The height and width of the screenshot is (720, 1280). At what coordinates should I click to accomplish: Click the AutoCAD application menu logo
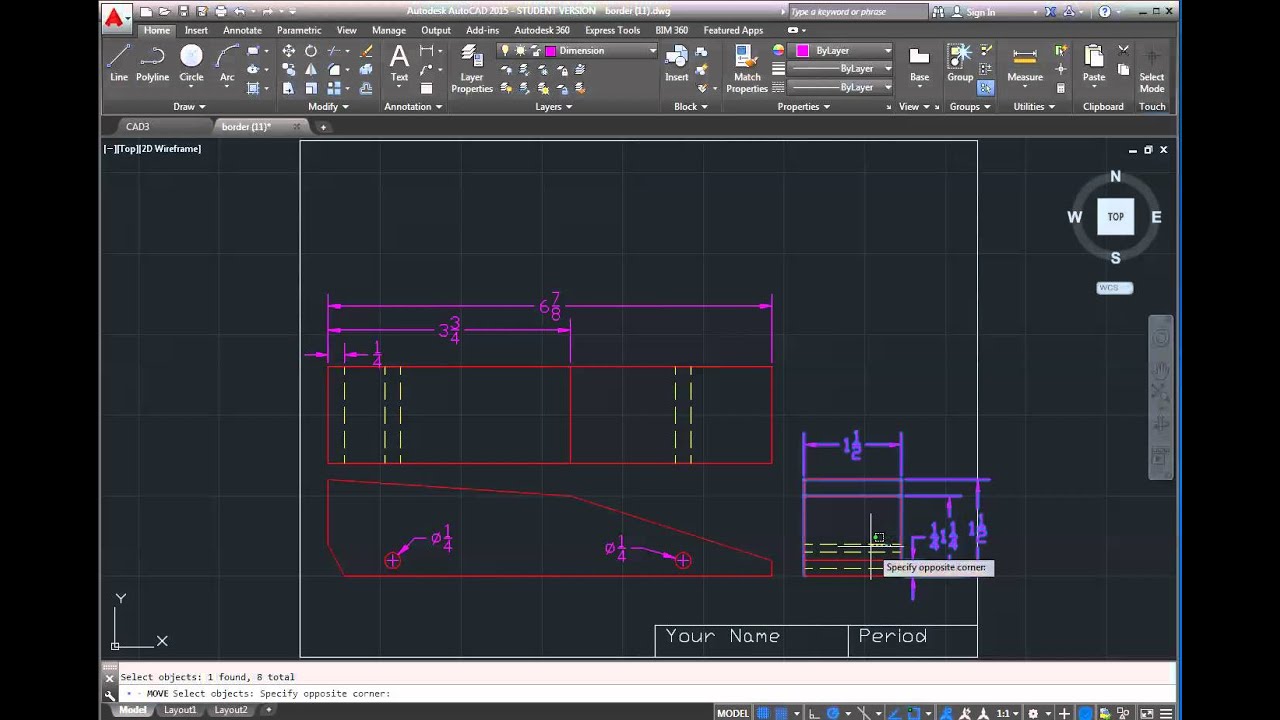(x=115, y=17)
